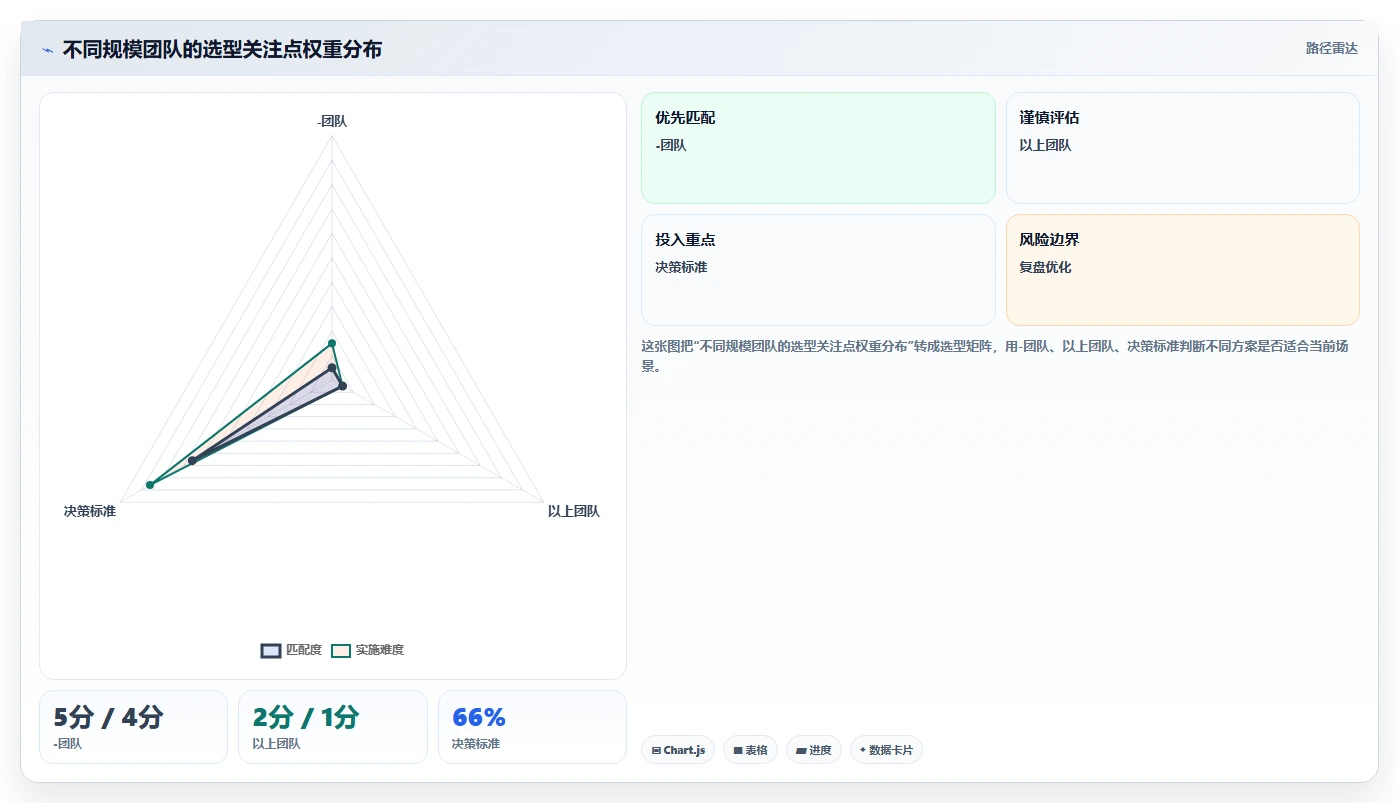Click the 进度 tag
The height and width of the screenshot is (803, 1399).
[x=814, y=750]
